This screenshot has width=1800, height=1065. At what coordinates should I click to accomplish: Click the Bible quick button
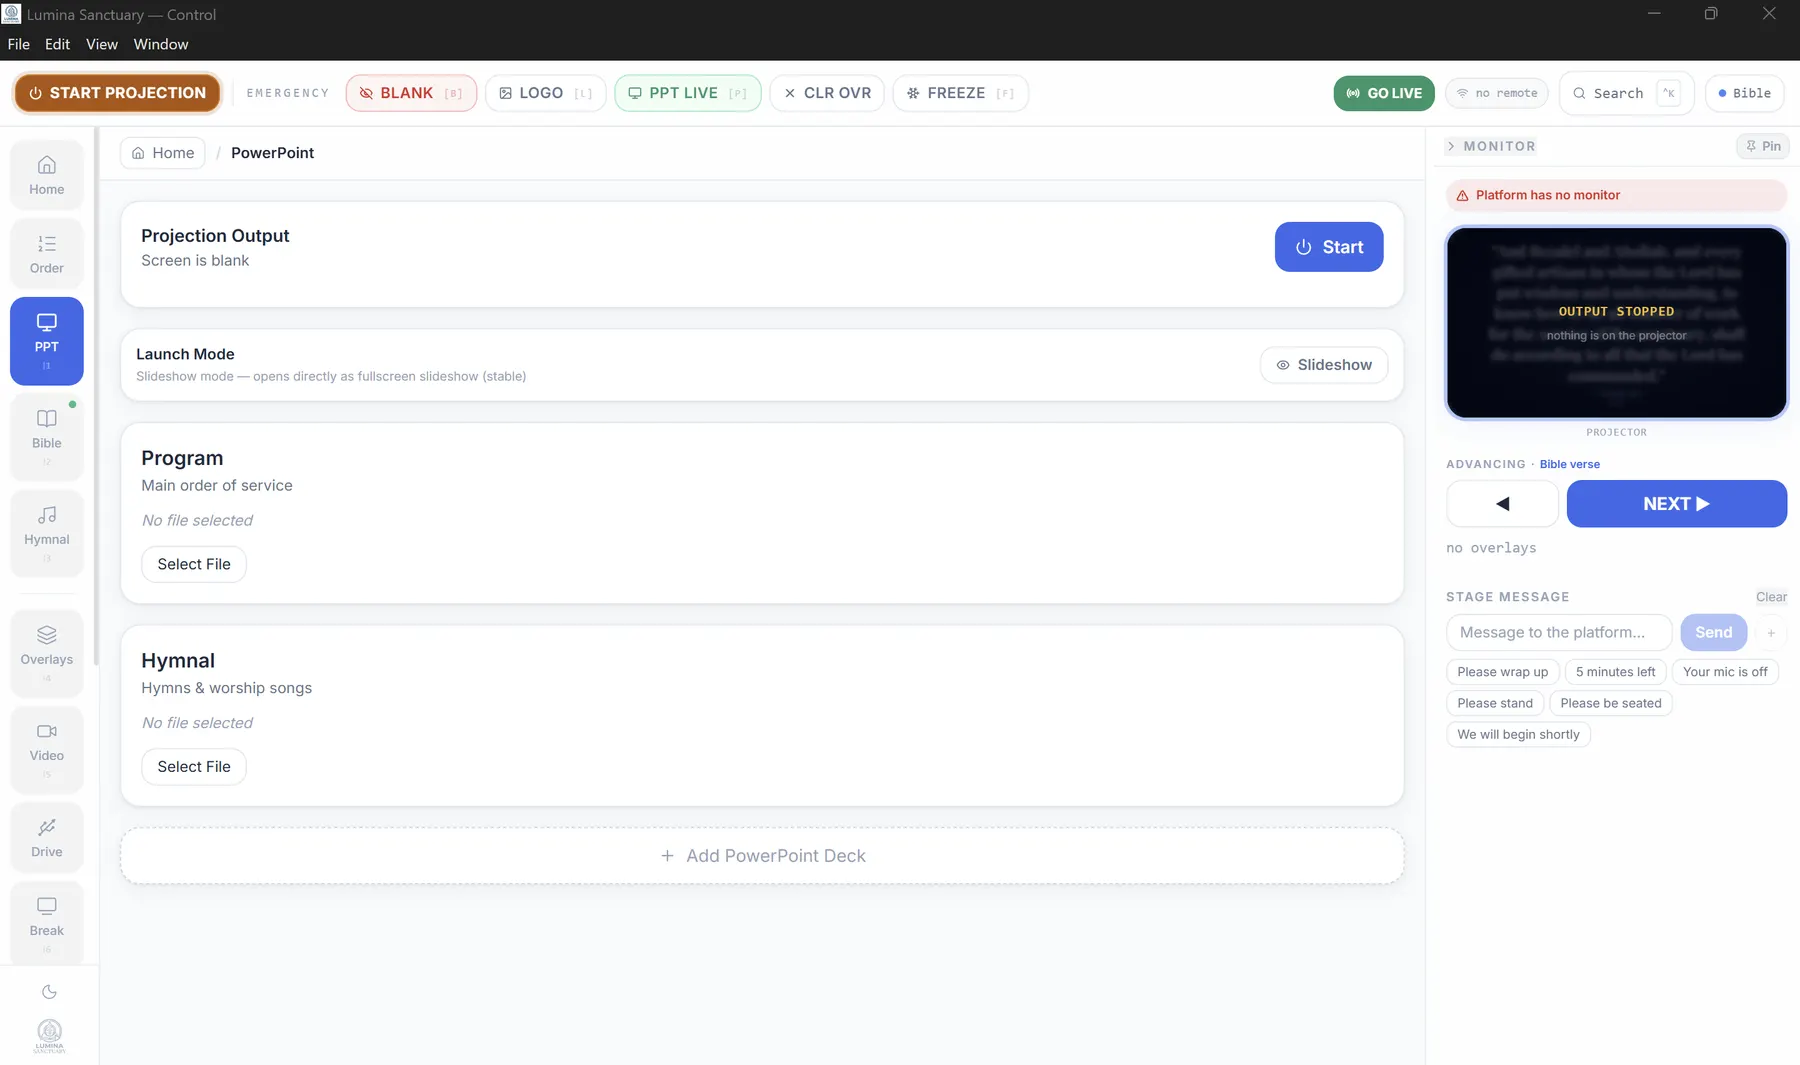point(1745,93)
